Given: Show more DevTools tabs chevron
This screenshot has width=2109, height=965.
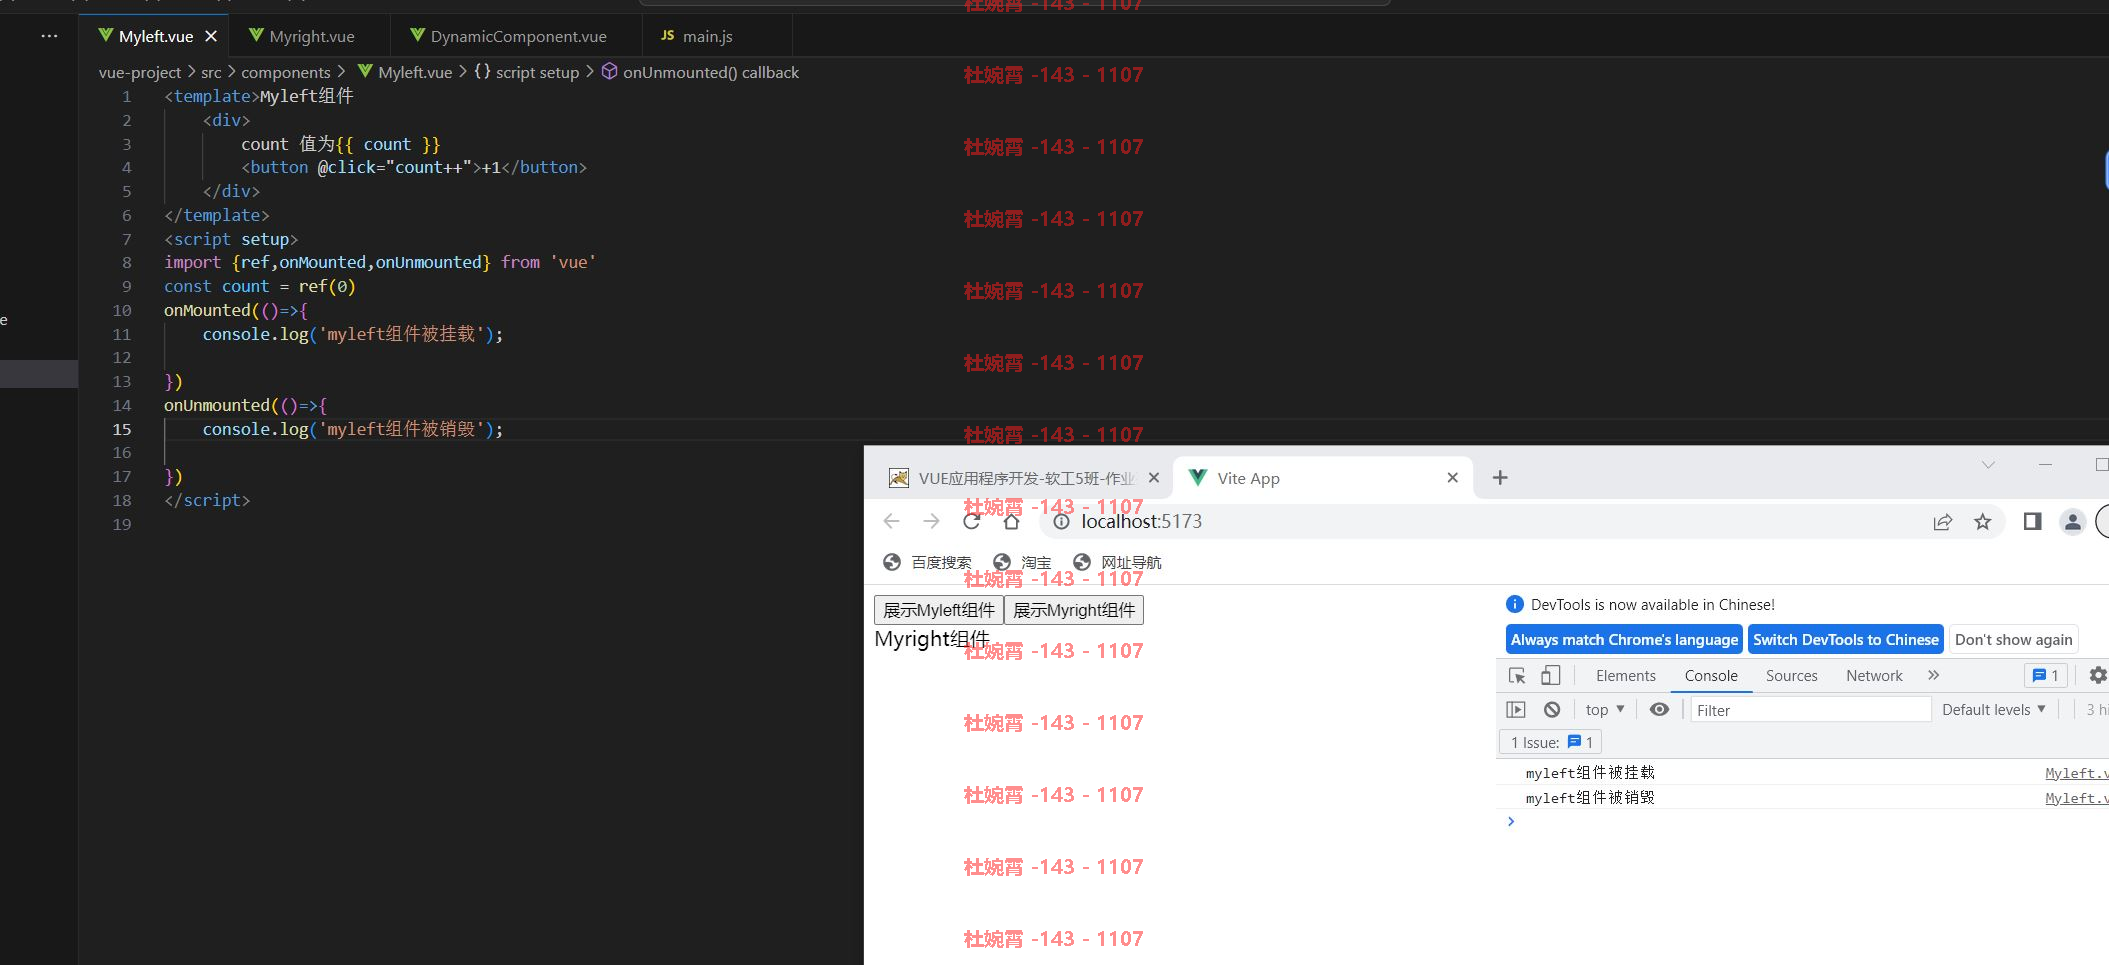Looking at the screenshot, I should coord(1933,676).
